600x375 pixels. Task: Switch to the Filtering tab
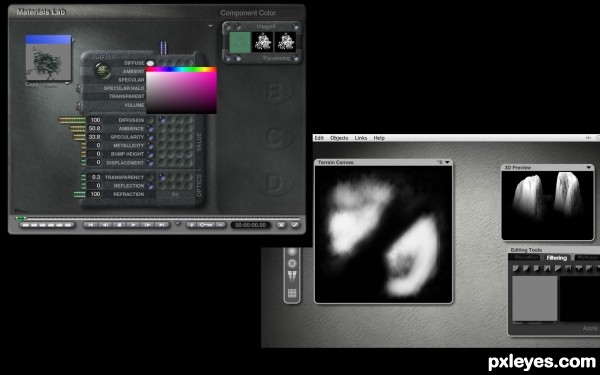tap(556, 258)
